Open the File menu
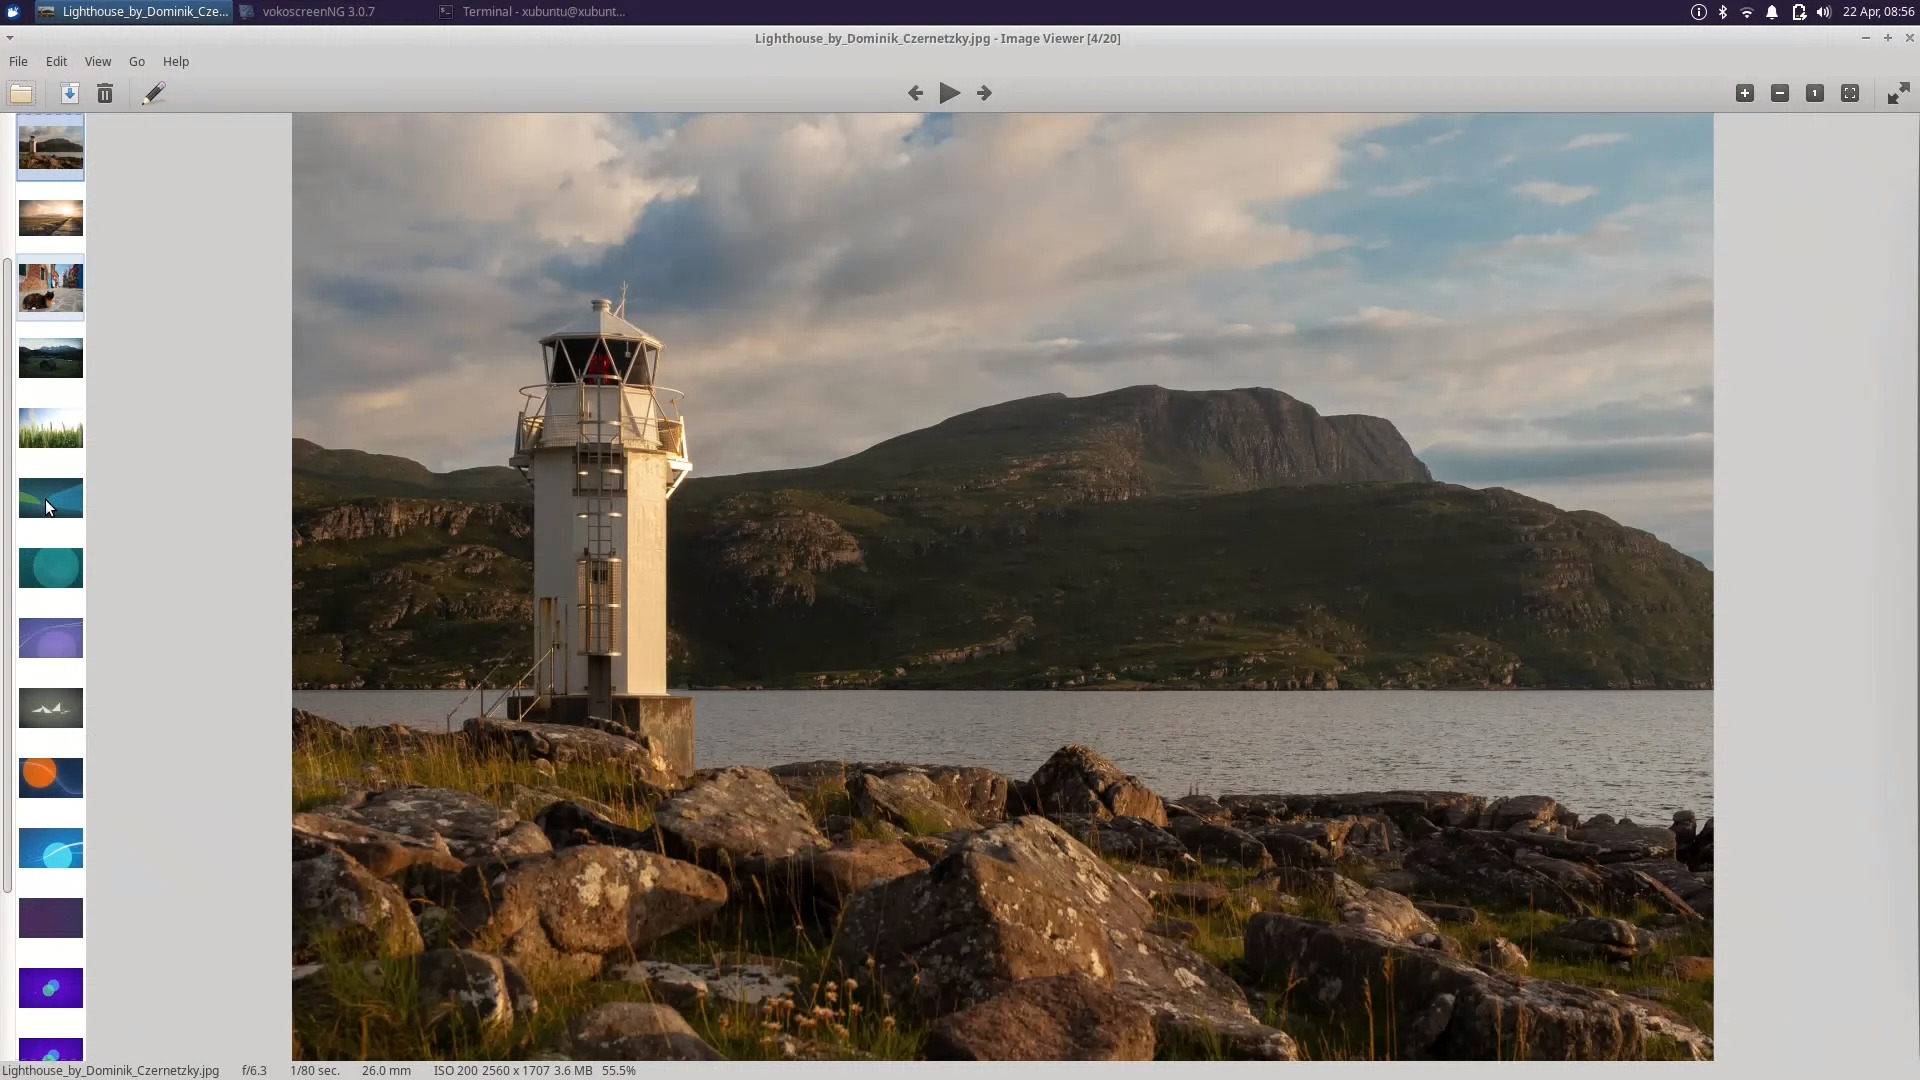The image size is (1920, 1080). (18, 61)
